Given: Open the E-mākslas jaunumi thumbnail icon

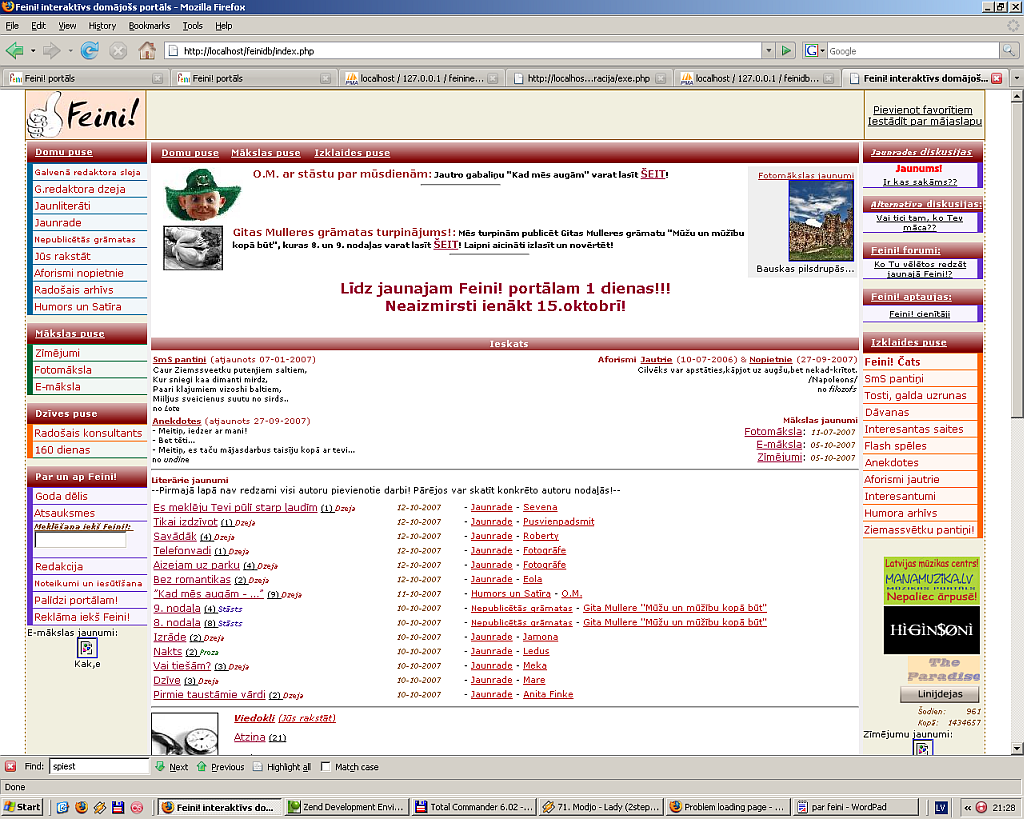Looking at the screenshot, I should coord(87,648).
